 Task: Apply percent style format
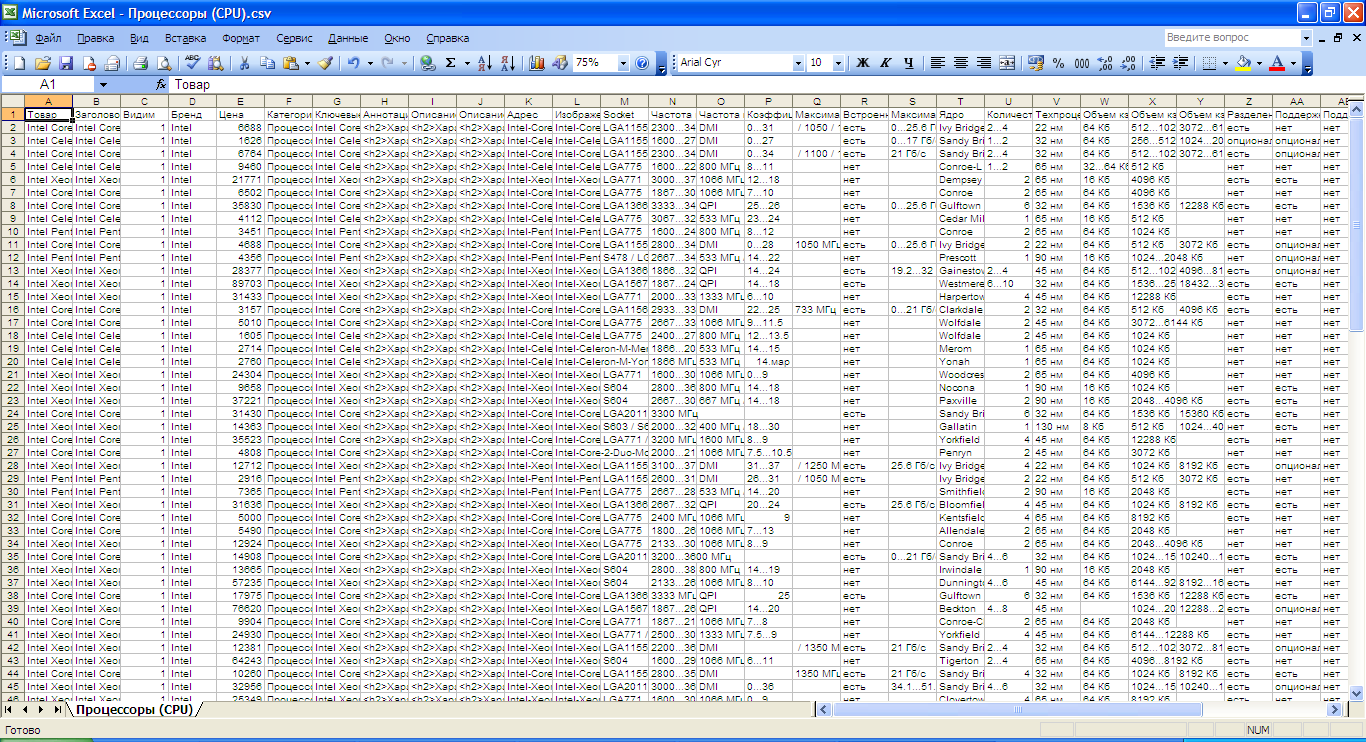(1058, 62)
